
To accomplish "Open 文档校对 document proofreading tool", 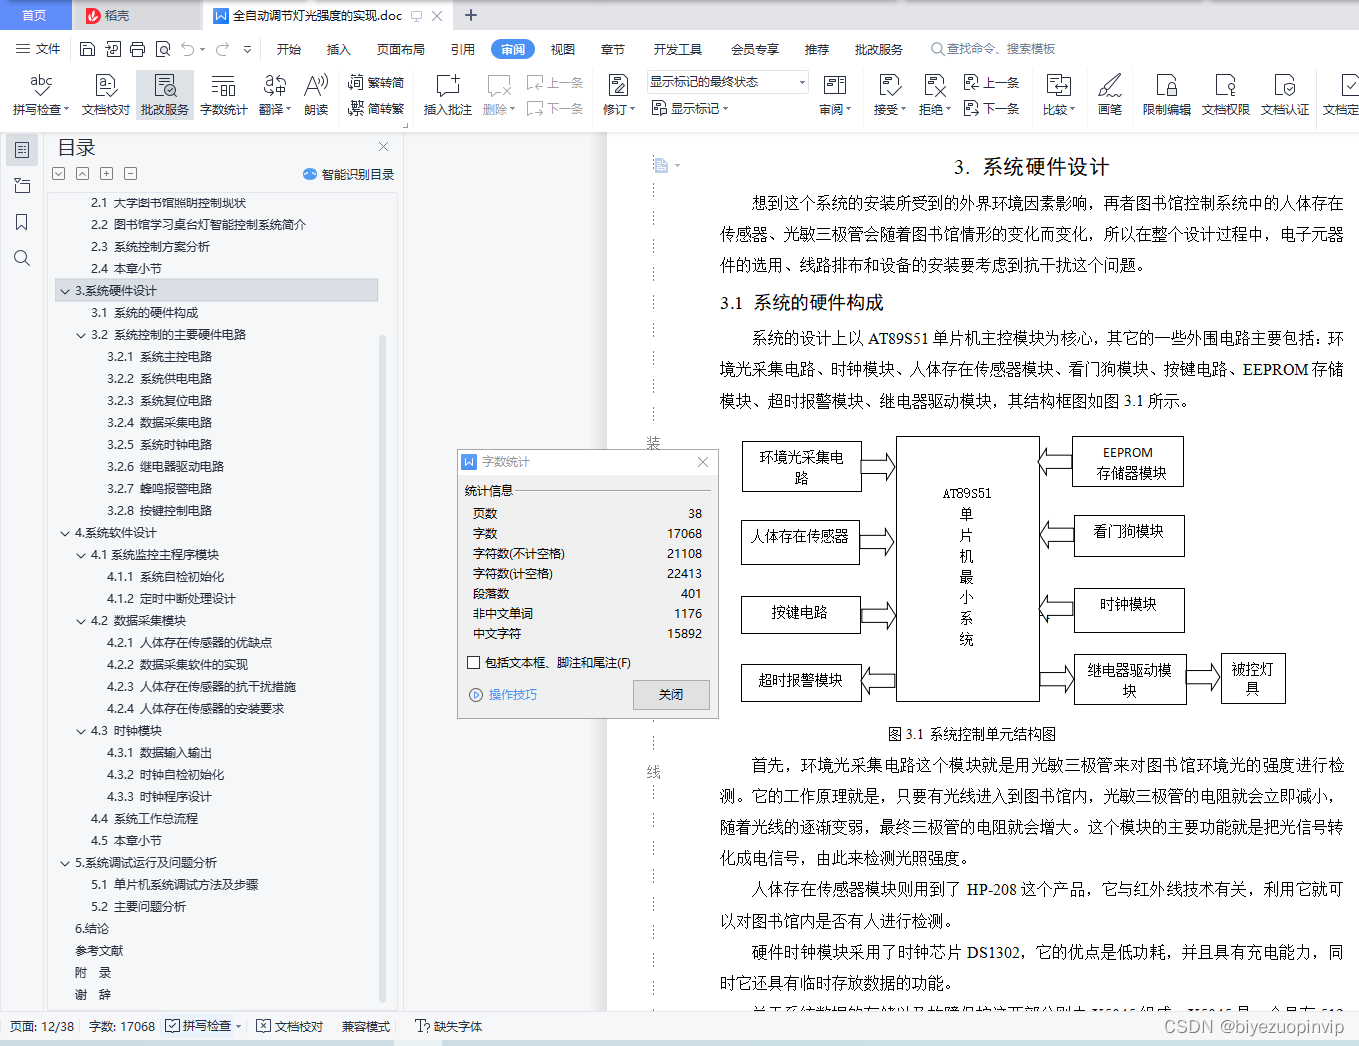I will tap(106, 95).
